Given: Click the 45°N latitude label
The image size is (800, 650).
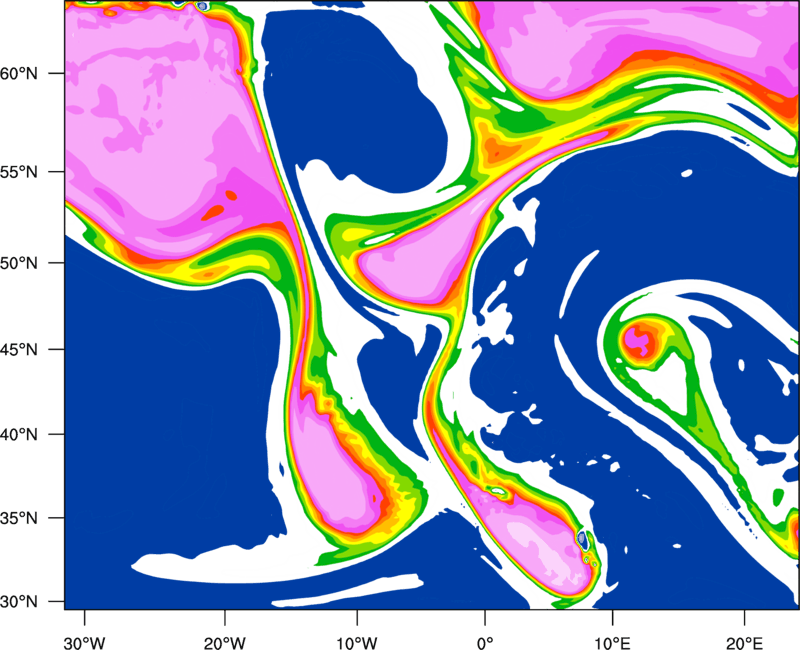Looking at the screenshot, I should 19,350.
